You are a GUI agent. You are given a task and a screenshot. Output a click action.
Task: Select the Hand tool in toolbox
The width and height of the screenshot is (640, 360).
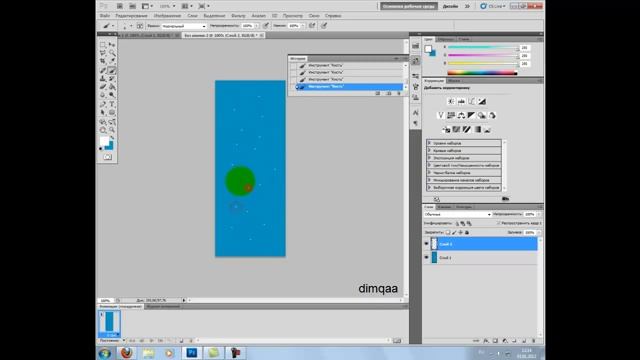103,130
